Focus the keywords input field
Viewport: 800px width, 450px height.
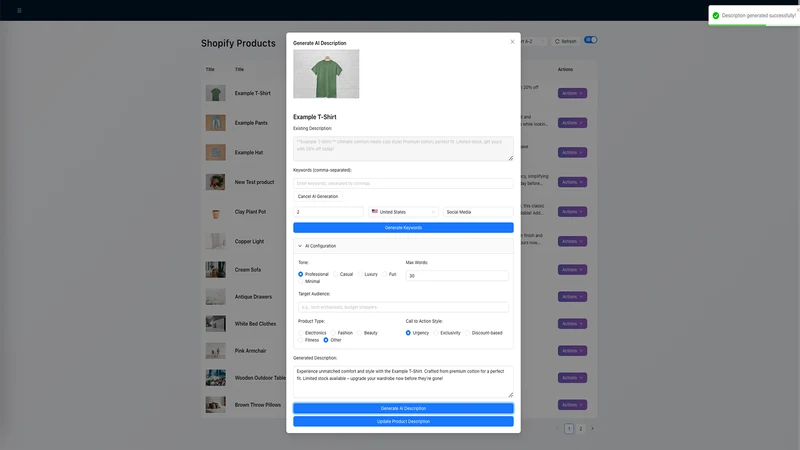[x=403, y=183]
